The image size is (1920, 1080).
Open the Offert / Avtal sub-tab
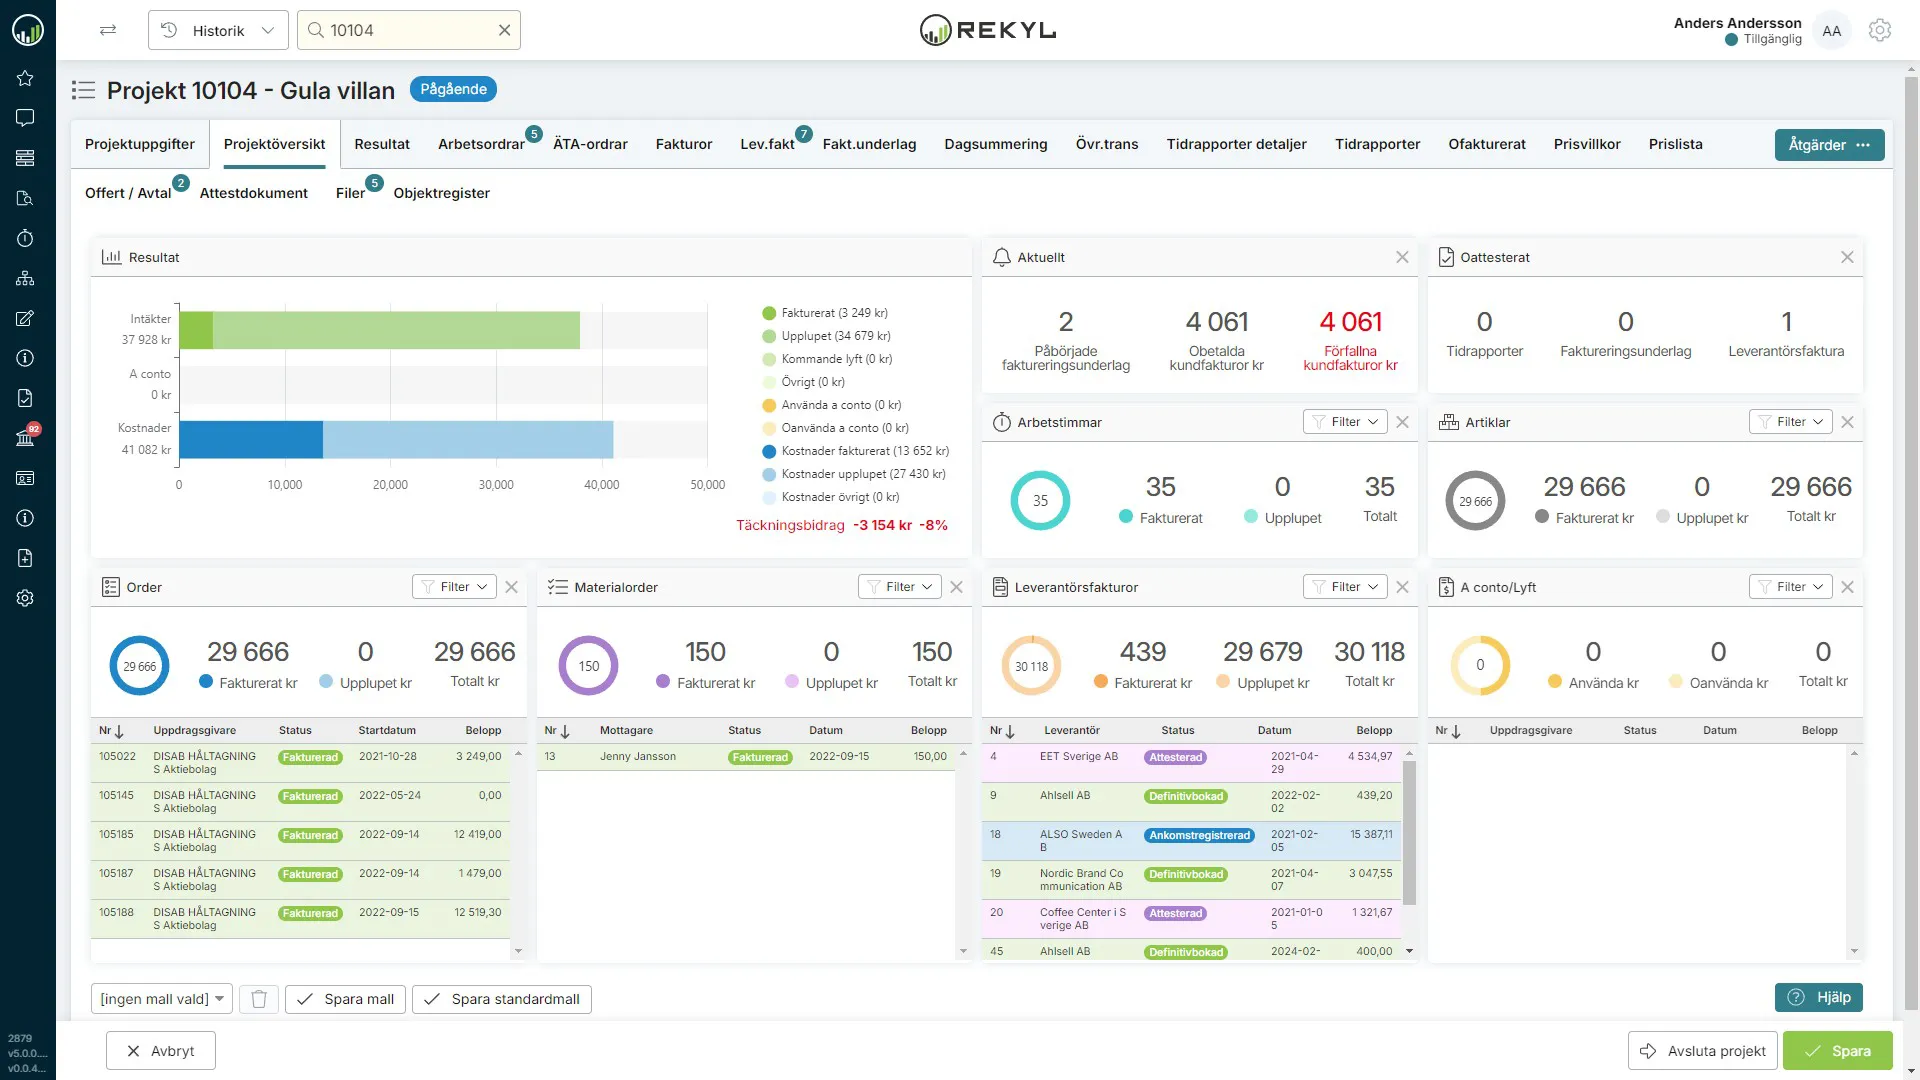128,193
